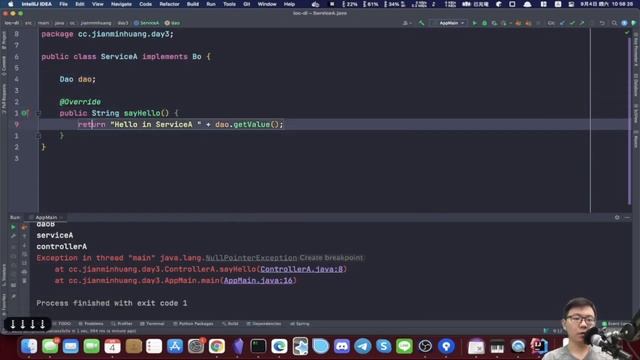
Task: Open the Window menu
Action: coord(267,4)
